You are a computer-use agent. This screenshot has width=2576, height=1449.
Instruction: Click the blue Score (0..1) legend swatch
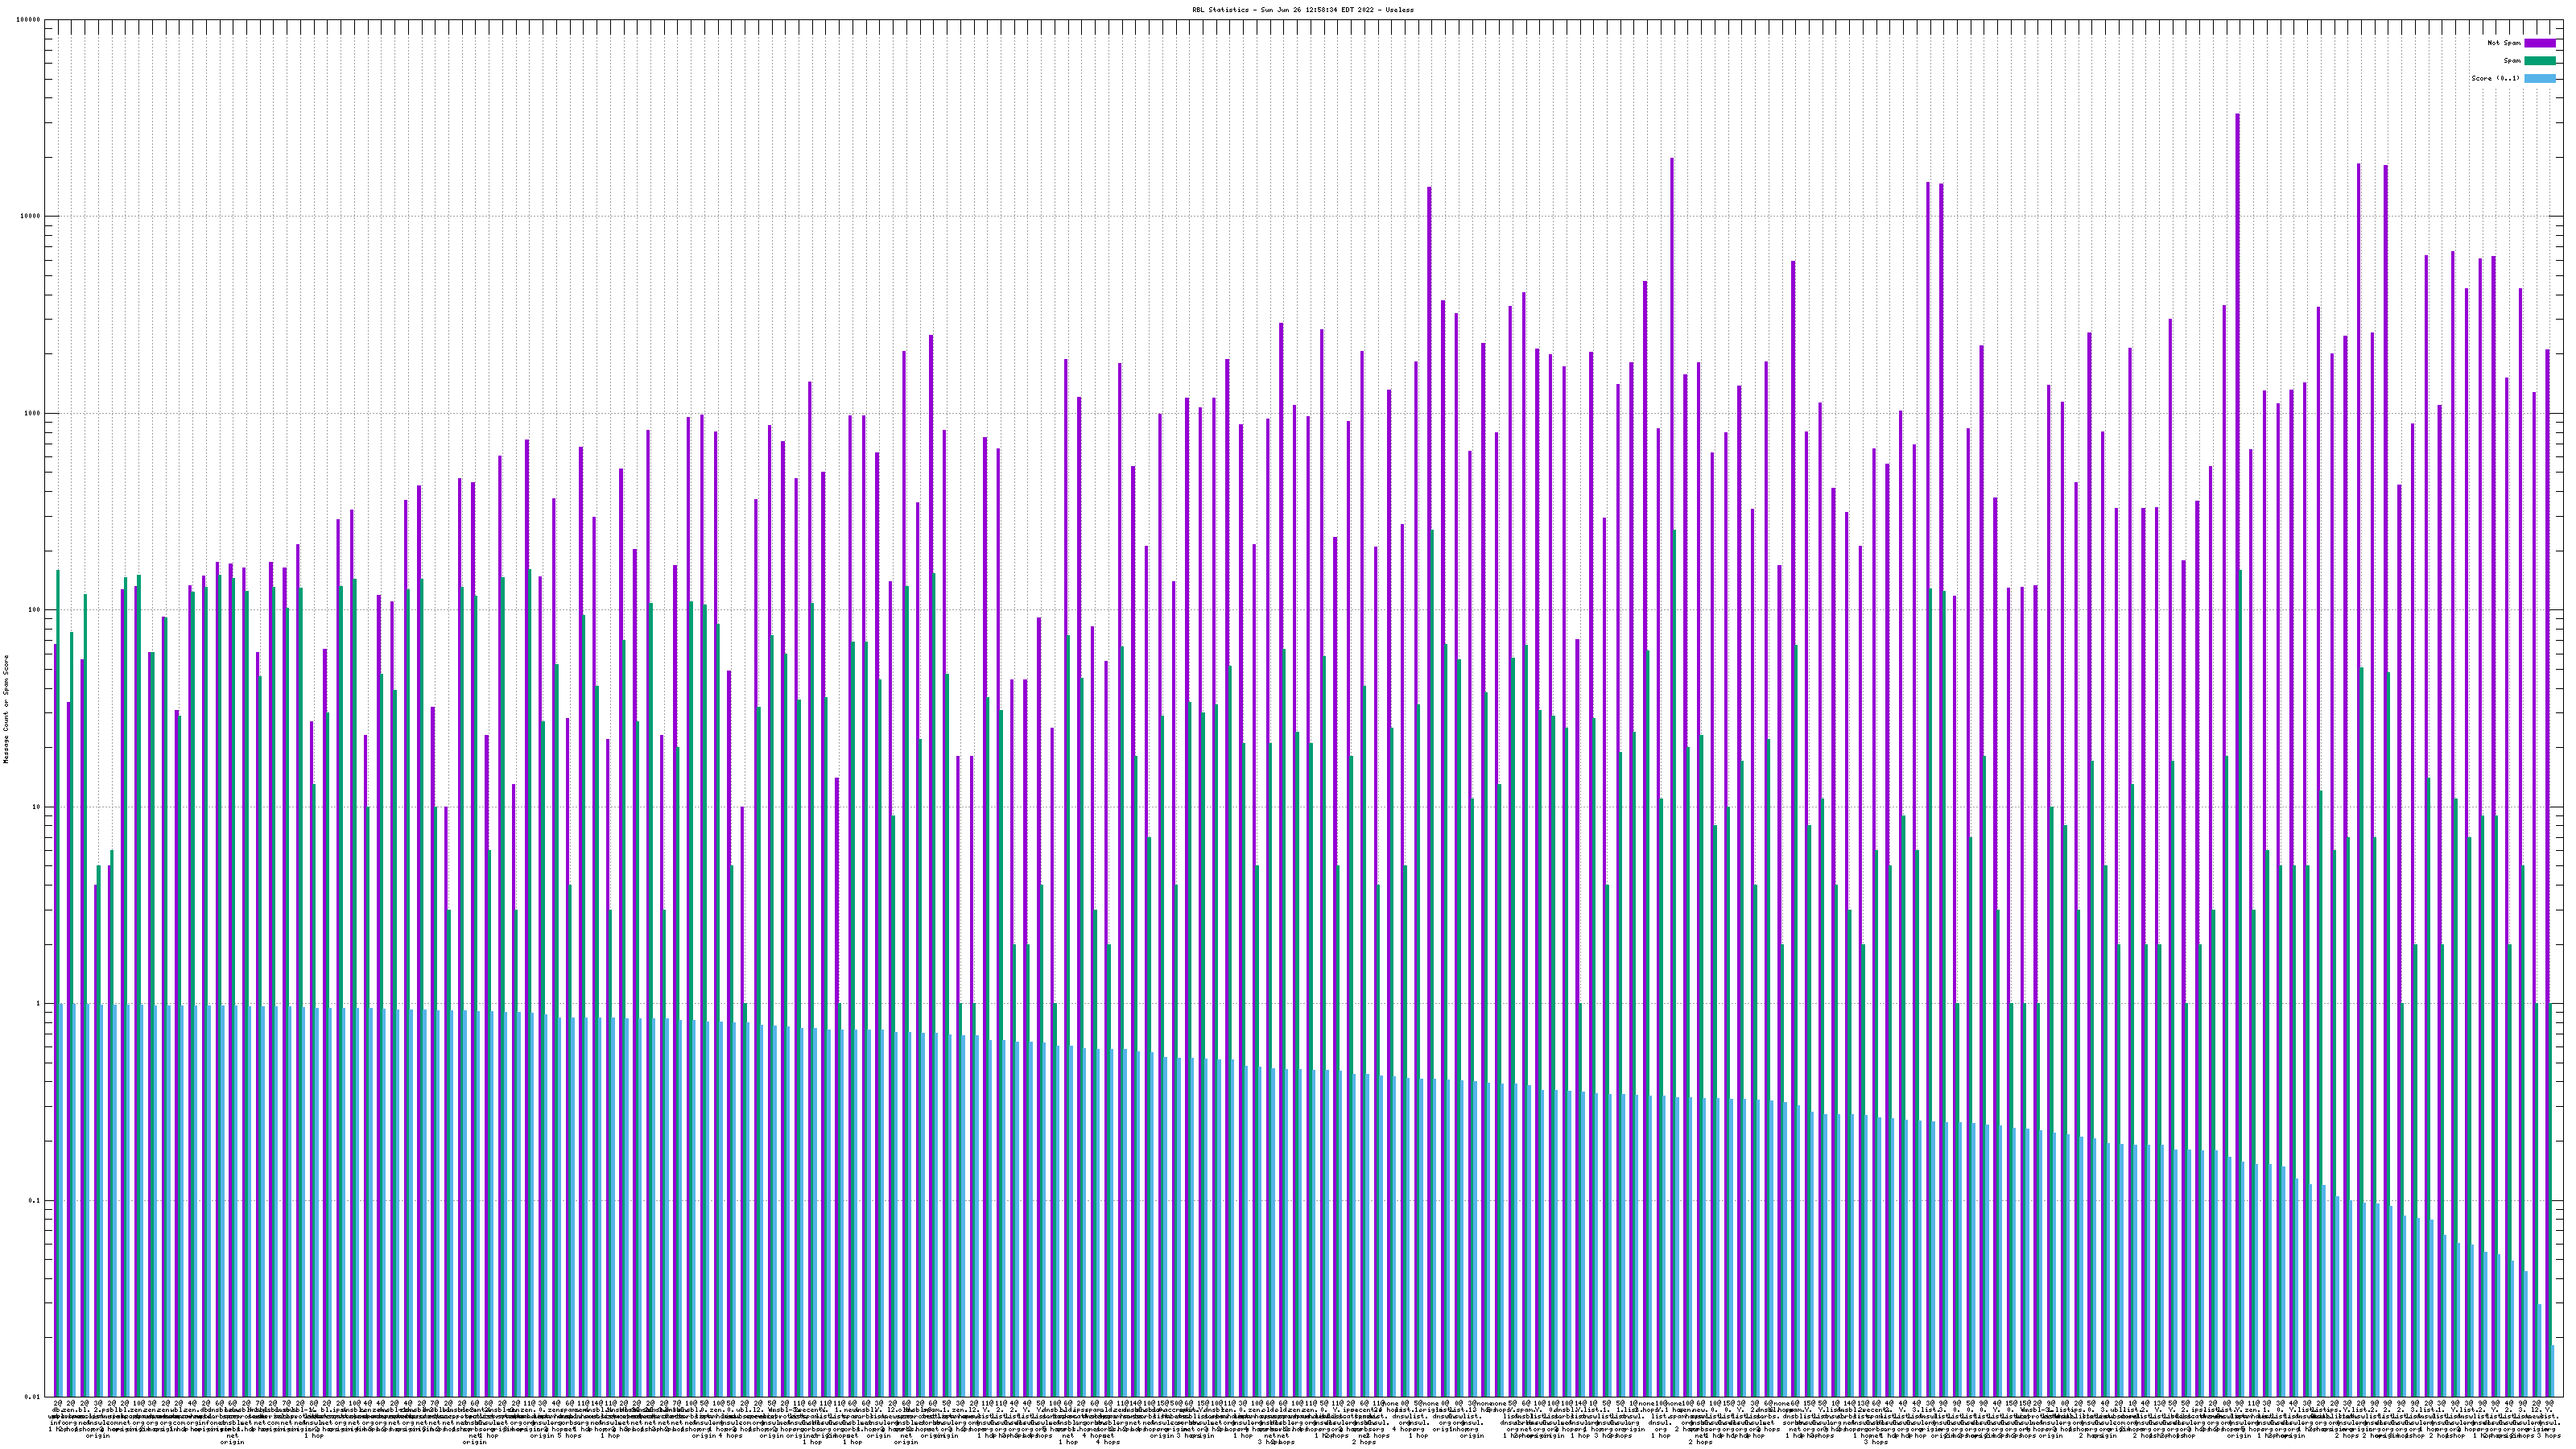[2539, 78]
